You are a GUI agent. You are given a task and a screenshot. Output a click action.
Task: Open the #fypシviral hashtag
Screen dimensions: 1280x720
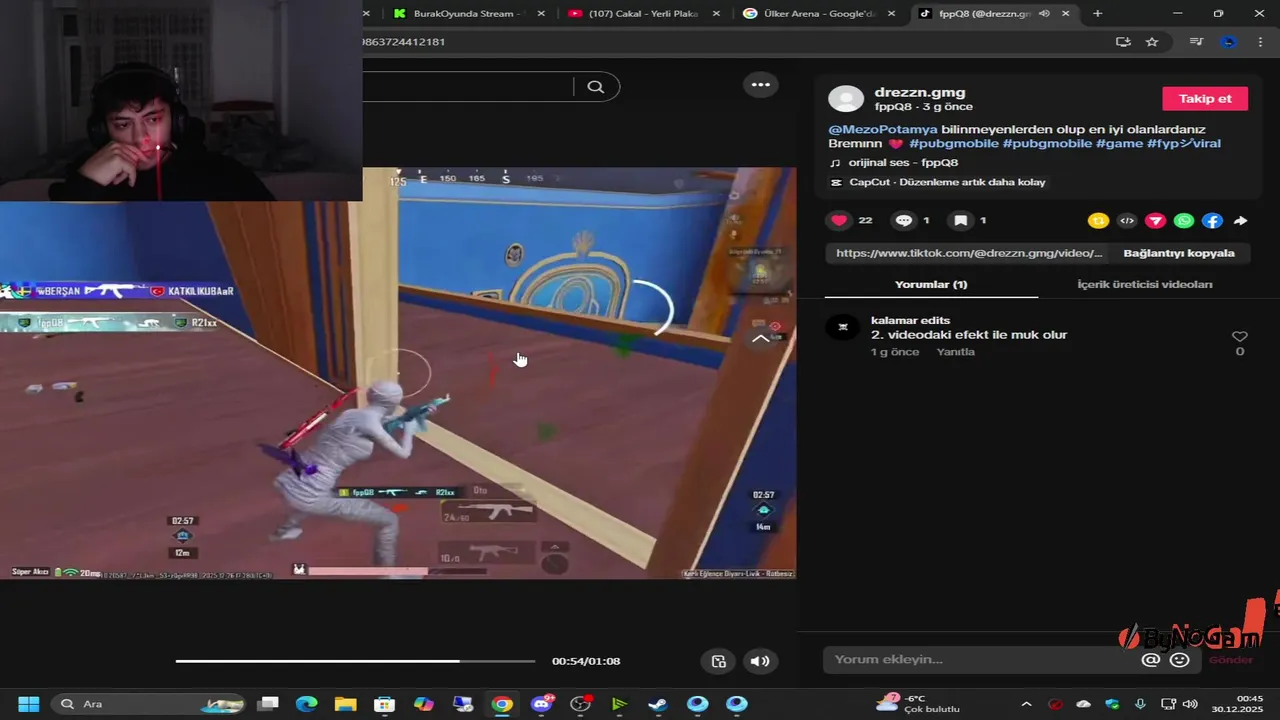pyautogui.click(x=1184, y=143)
